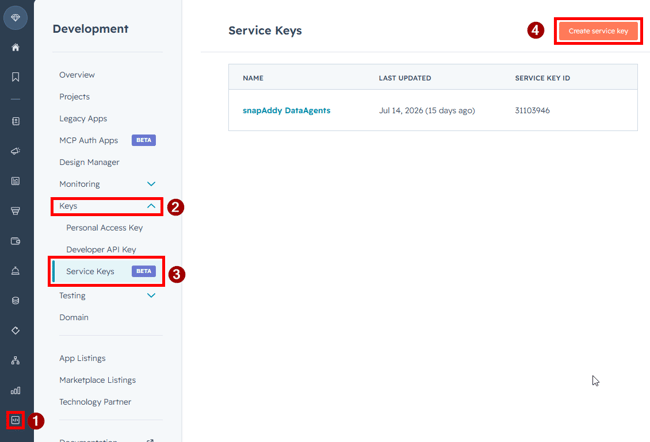Open the hierarchy tree icon in sidebar
Image resolution: width=650 pixels, height=442 pixels.
[x=15, y=360]
